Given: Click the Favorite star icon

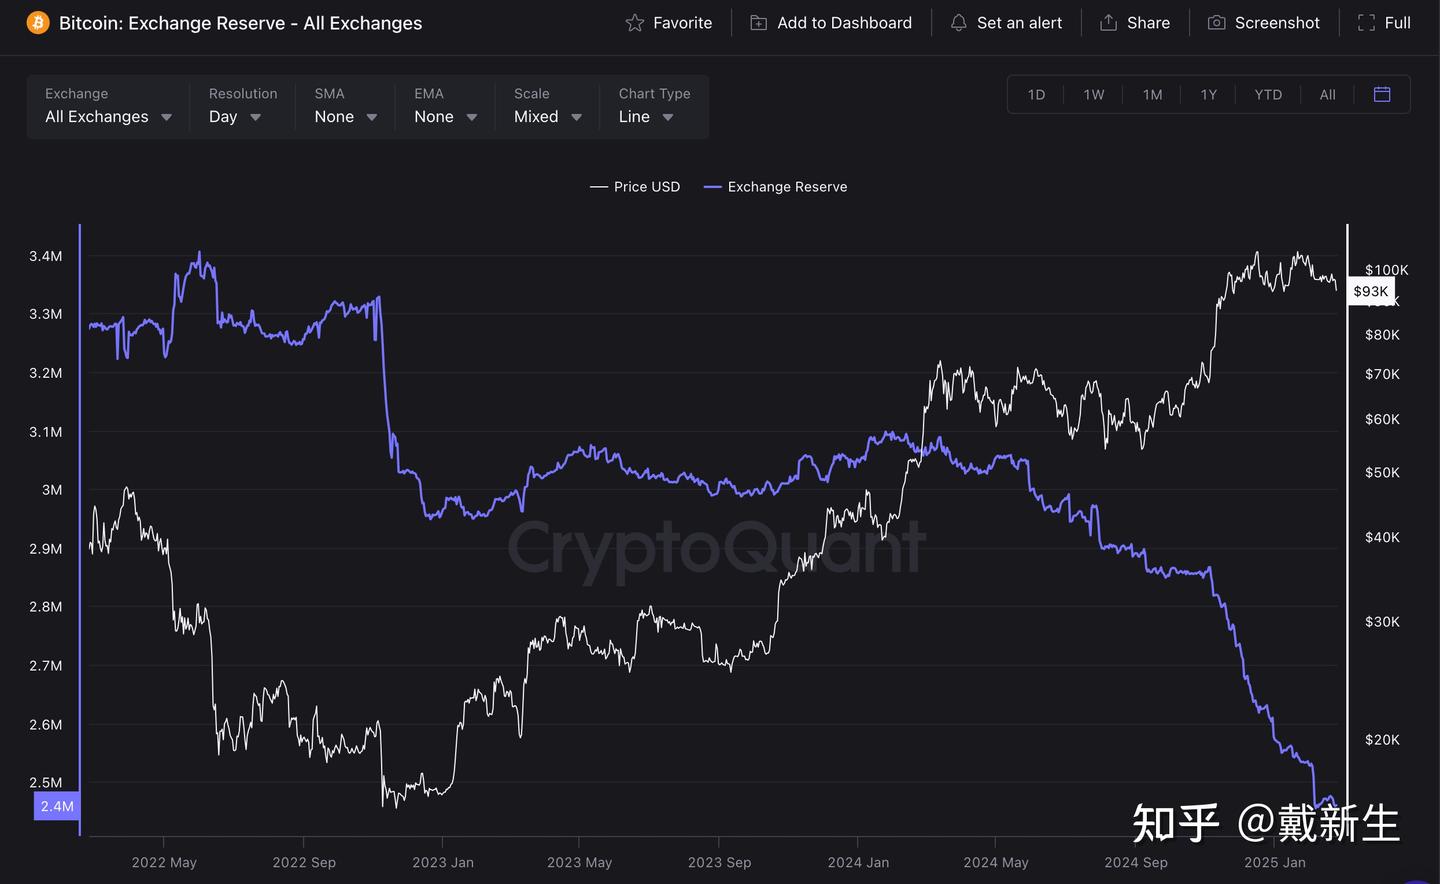Looking at the screenshot, I should [x=634, y=22].
